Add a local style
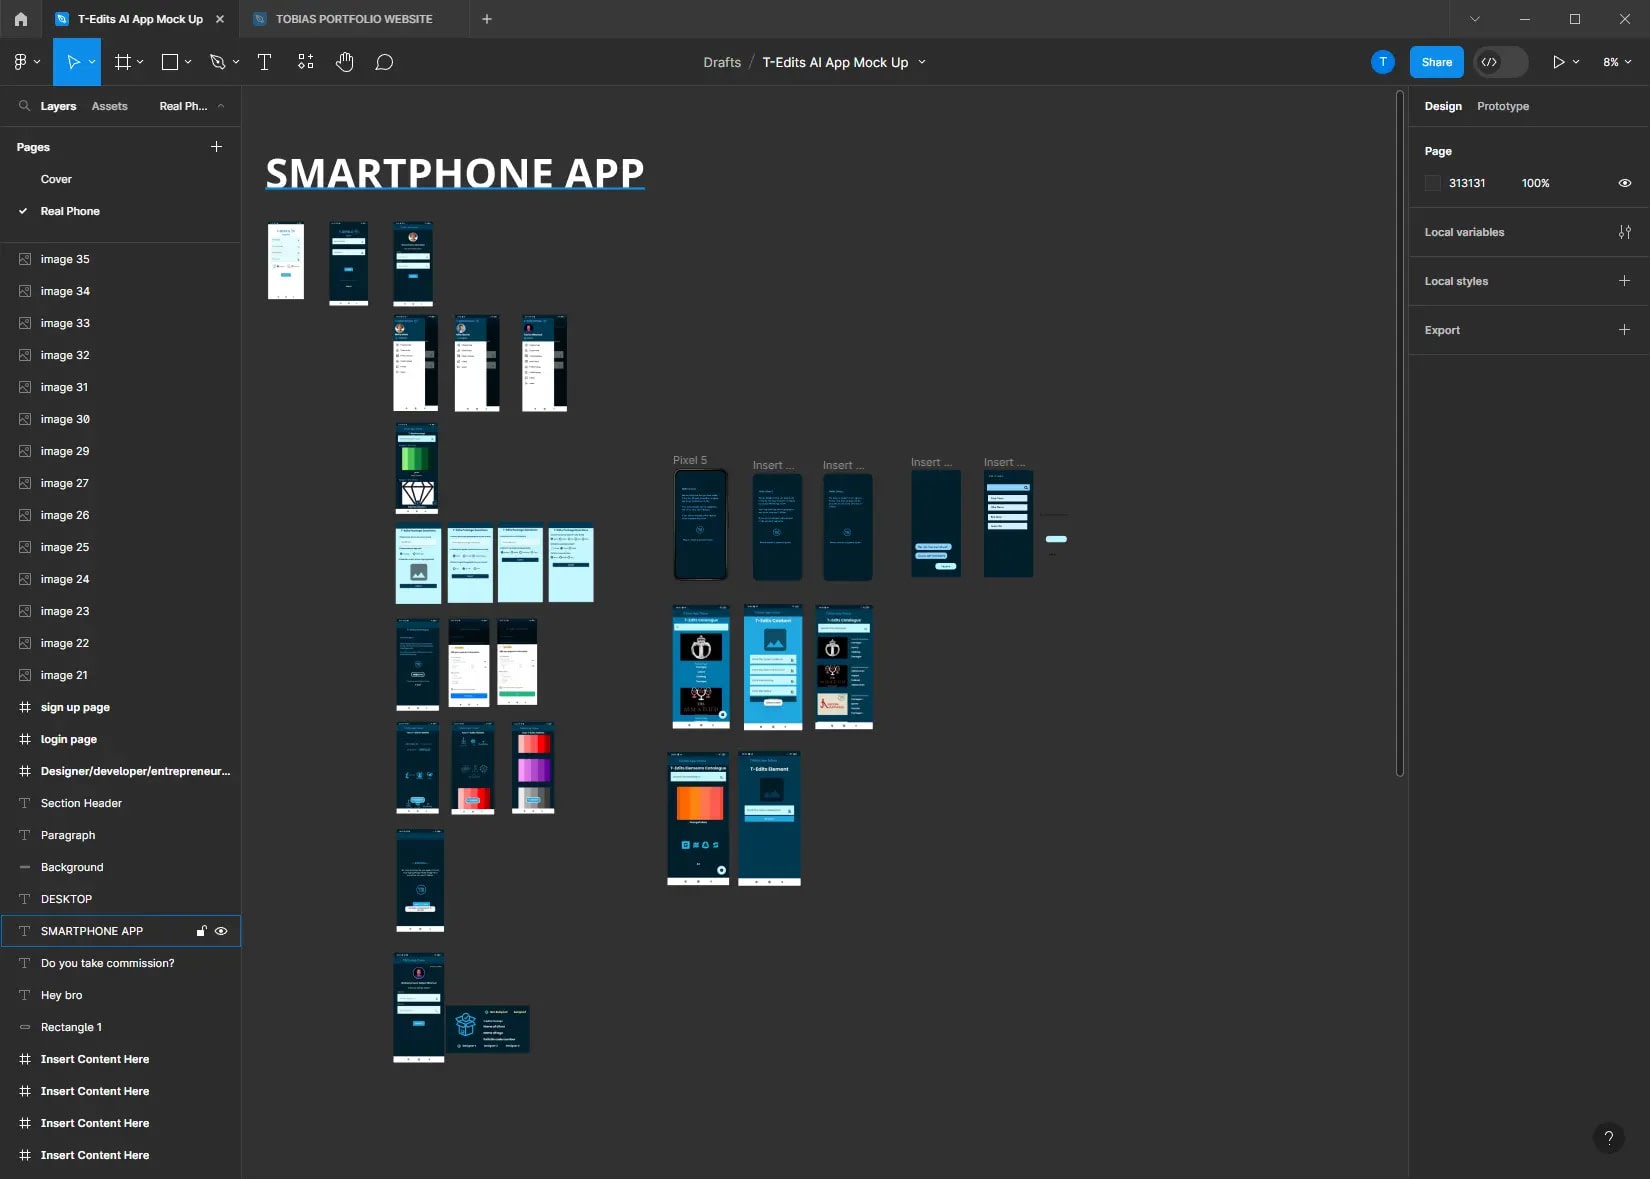 click(1624, 281)
